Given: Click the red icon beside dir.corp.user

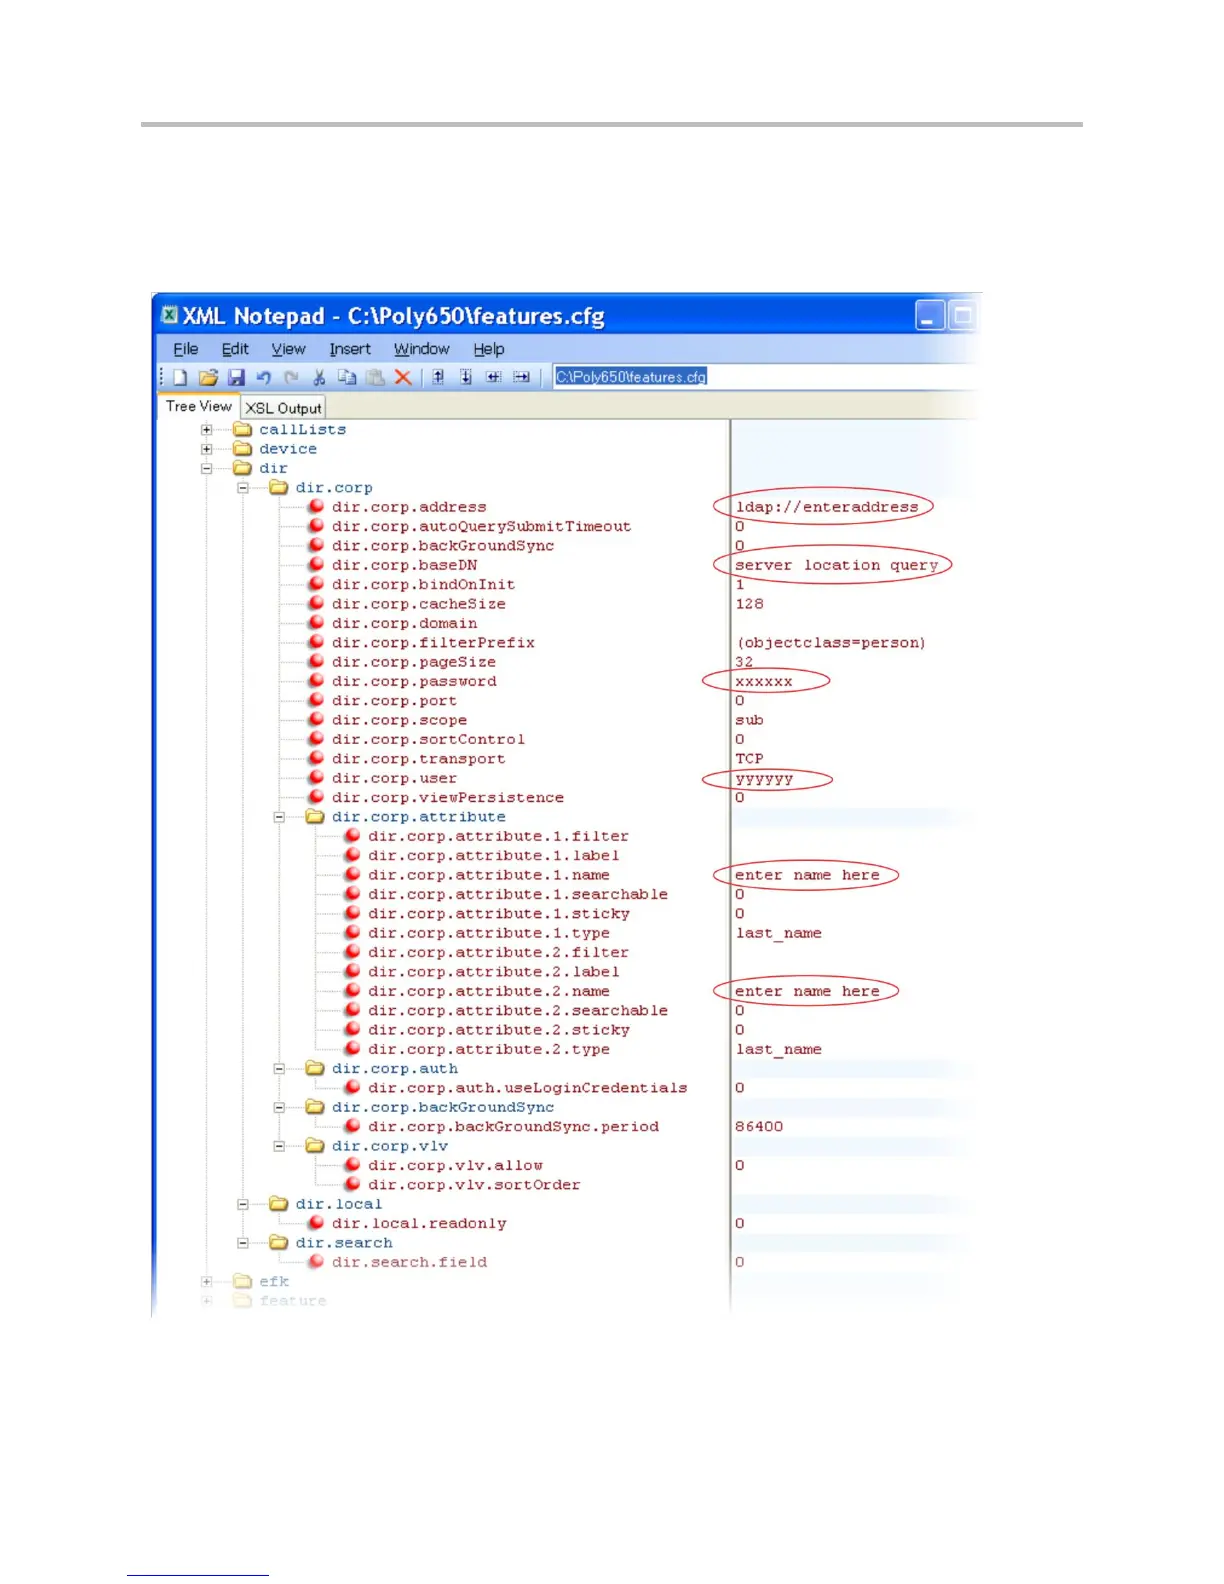Looking at the screenshot, I should coord(316,777).
